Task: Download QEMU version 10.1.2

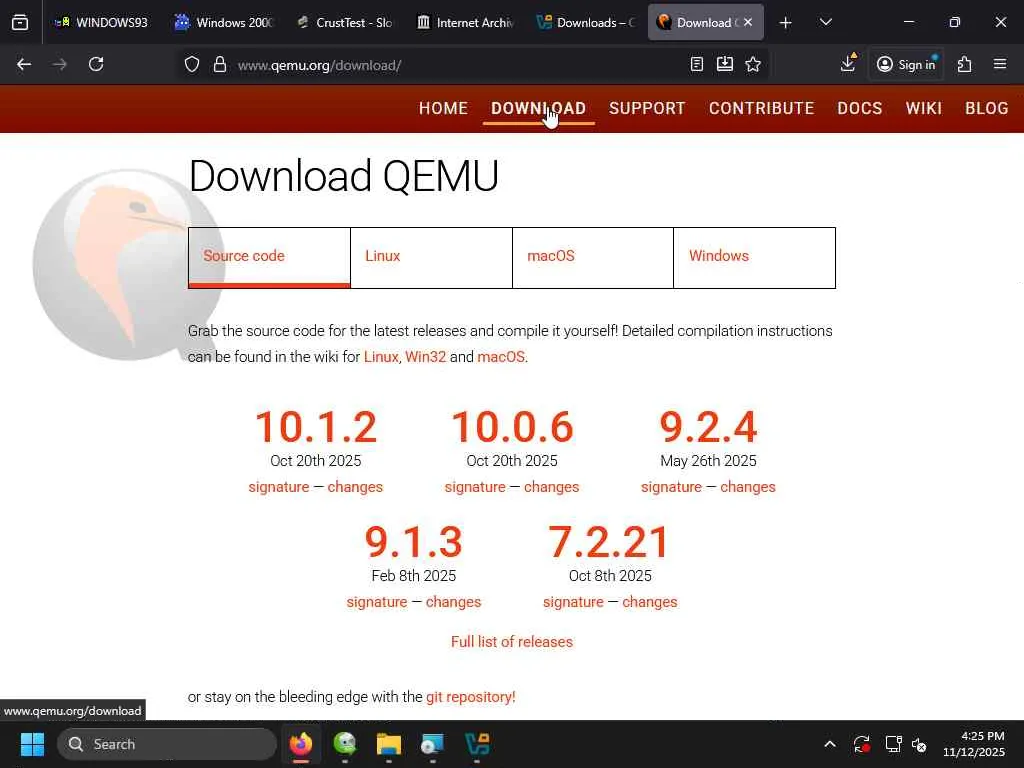Action: tap(316, 427)
